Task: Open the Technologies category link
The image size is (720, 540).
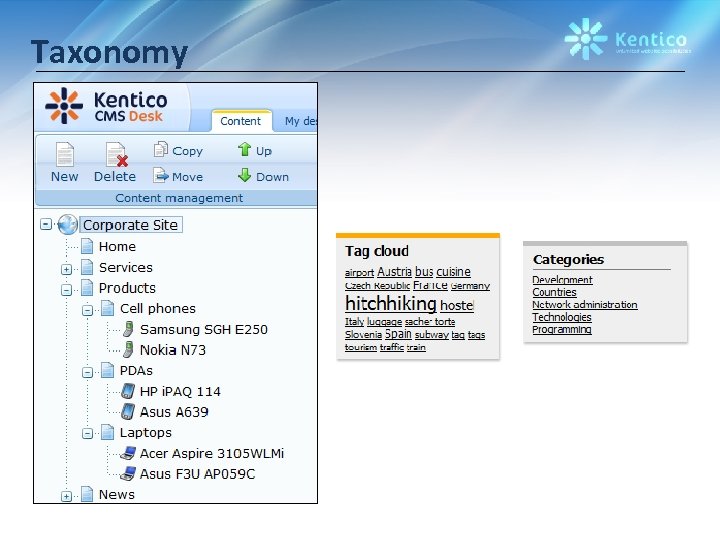Action: [x=562, y=317]
